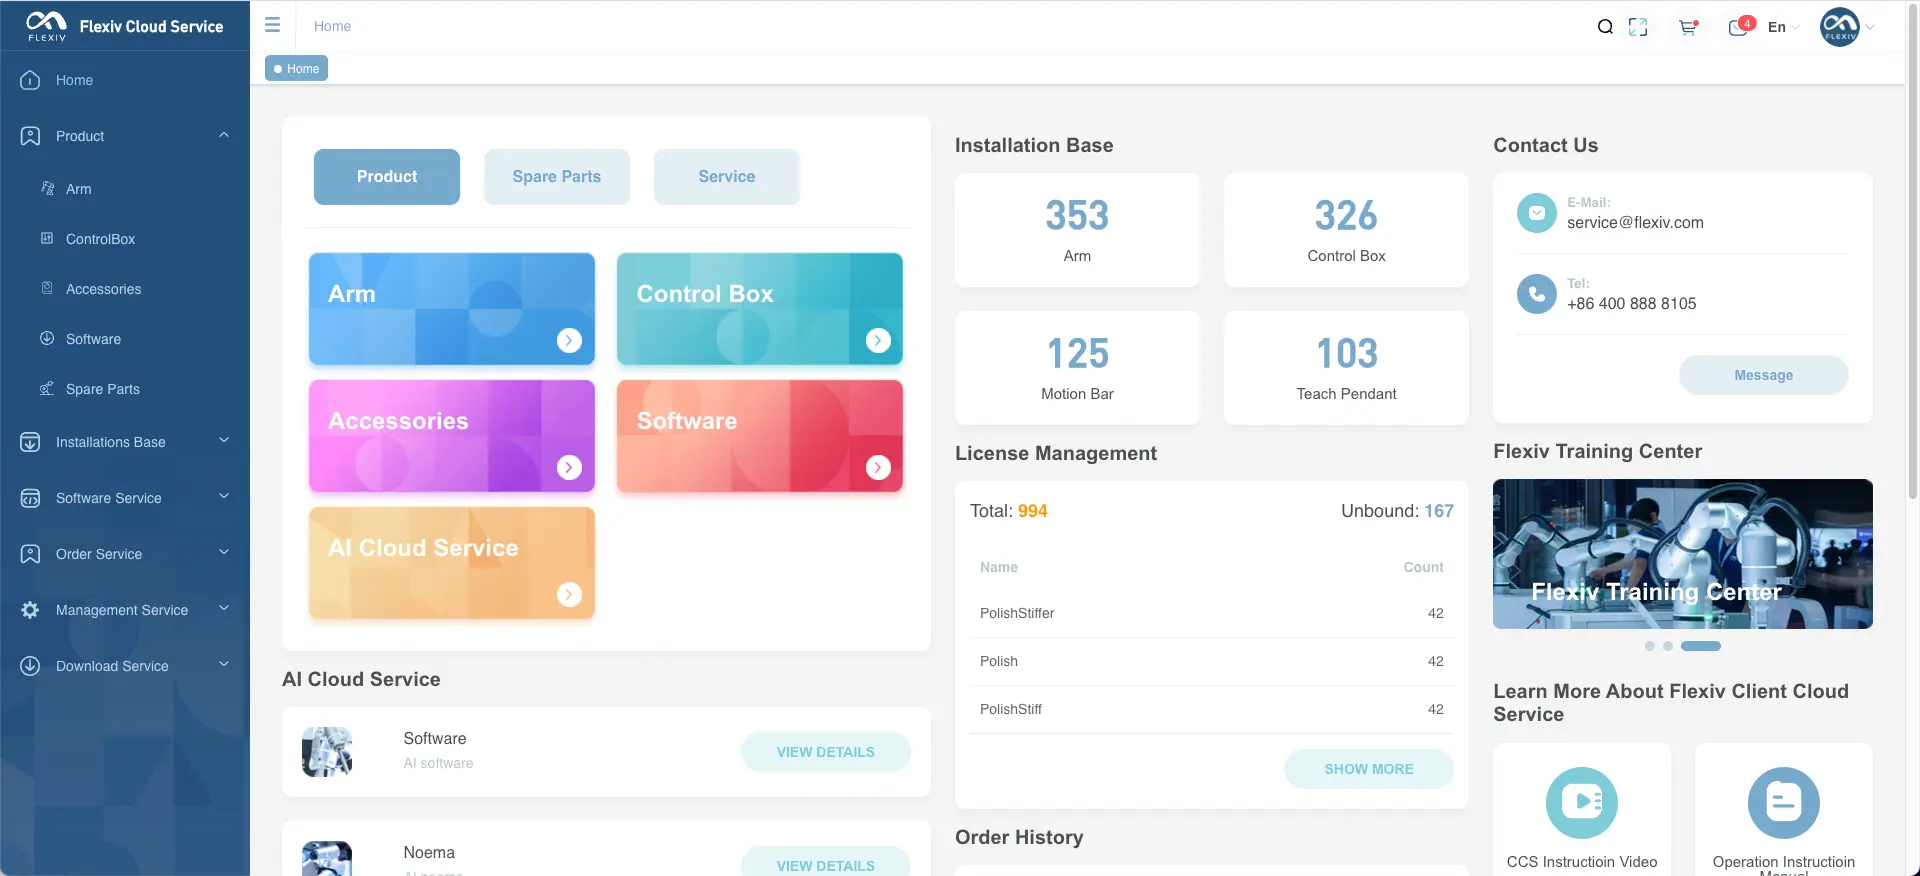Open the user account dropdown arrow

(x=1870, y=27)
